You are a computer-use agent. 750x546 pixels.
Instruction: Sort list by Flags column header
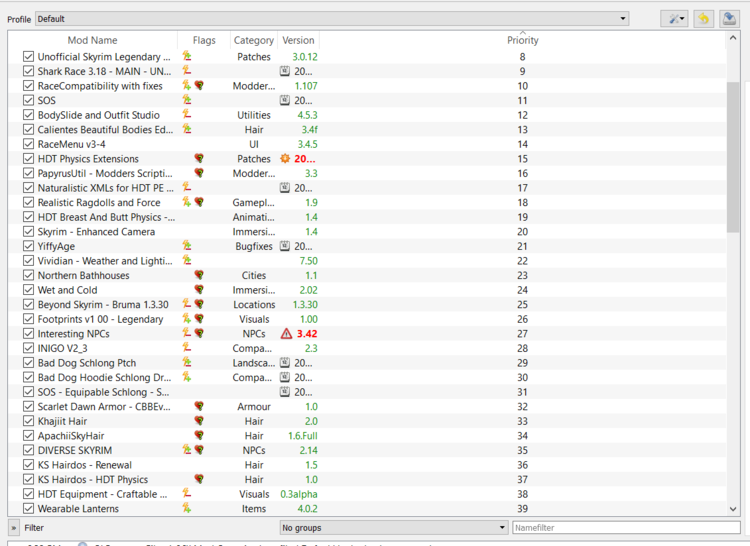click(x=204, y=40)
